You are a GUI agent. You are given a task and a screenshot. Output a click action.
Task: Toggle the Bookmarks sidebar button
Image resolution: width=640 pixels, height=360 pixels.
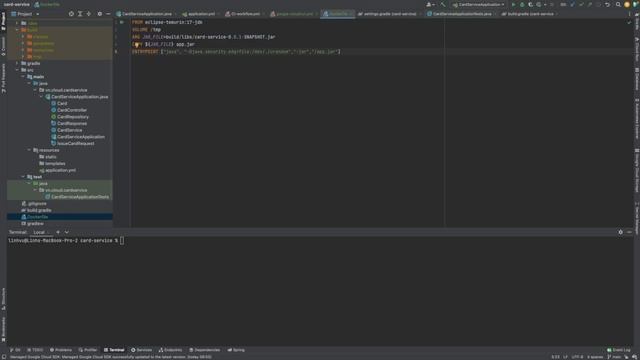click(3, 330)
